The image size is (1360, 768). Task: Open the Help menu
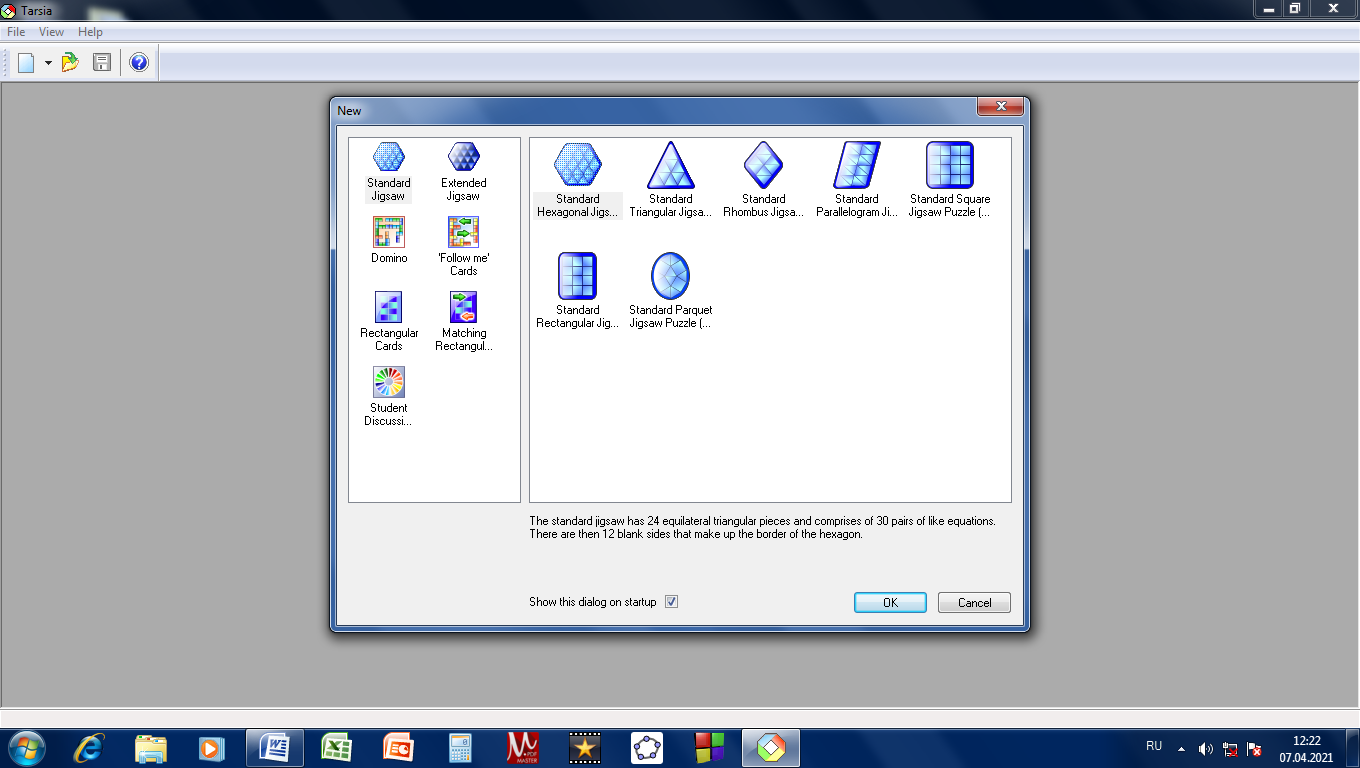coord(90,32)
